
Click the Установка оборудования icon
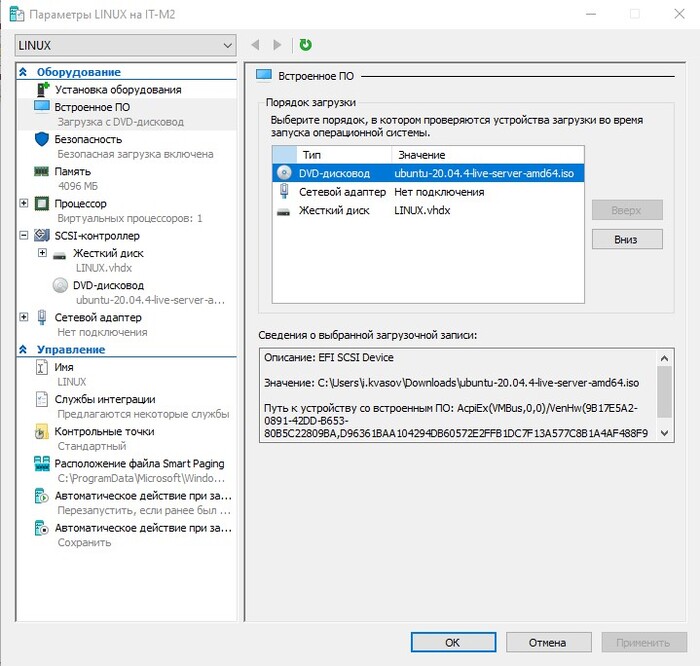[41, 90]
